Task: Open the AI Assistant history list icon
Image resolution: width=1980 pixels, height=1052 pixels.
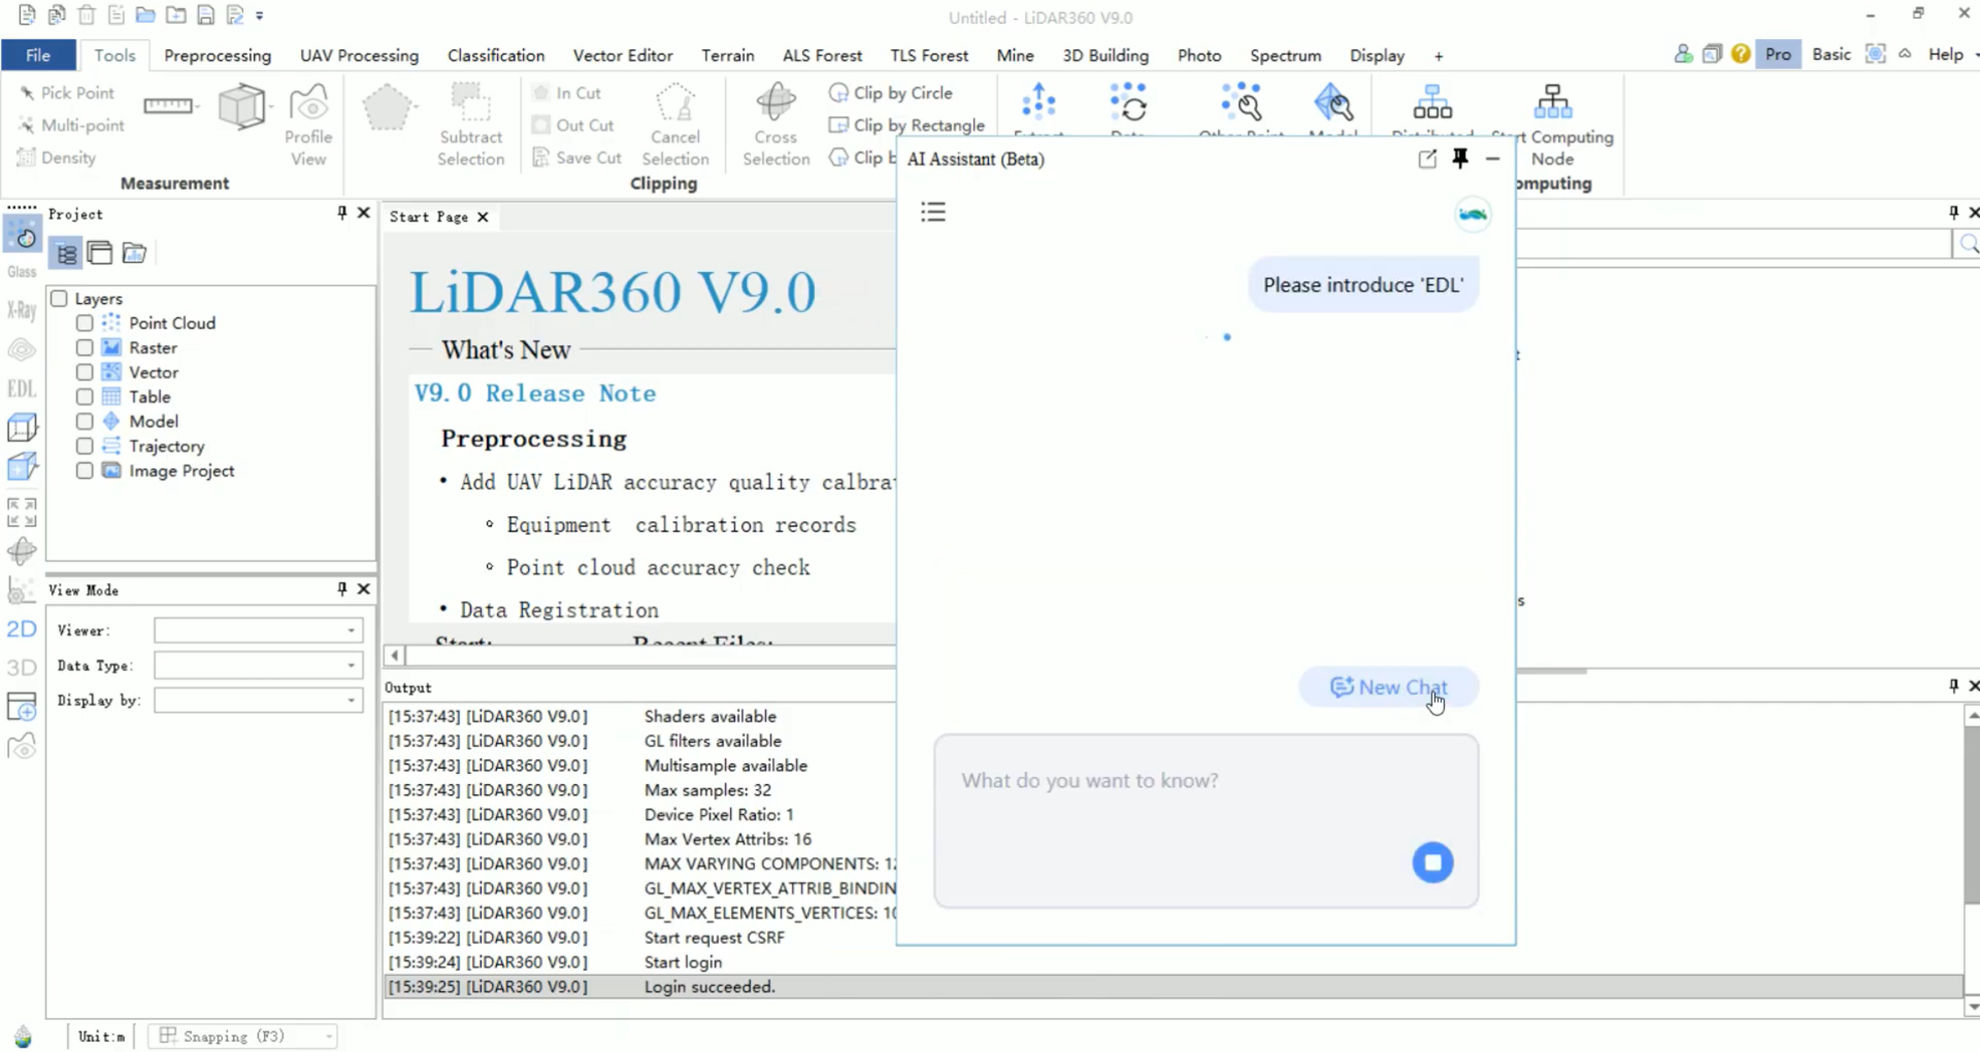Action: (x=933, y=212)
